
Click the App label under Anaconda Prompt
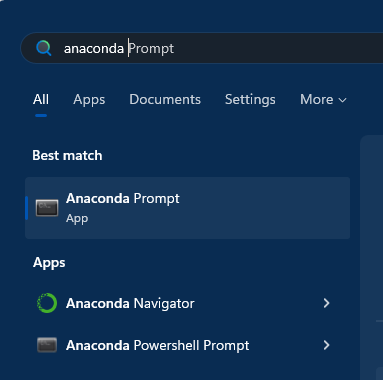(x=77, y=219)
